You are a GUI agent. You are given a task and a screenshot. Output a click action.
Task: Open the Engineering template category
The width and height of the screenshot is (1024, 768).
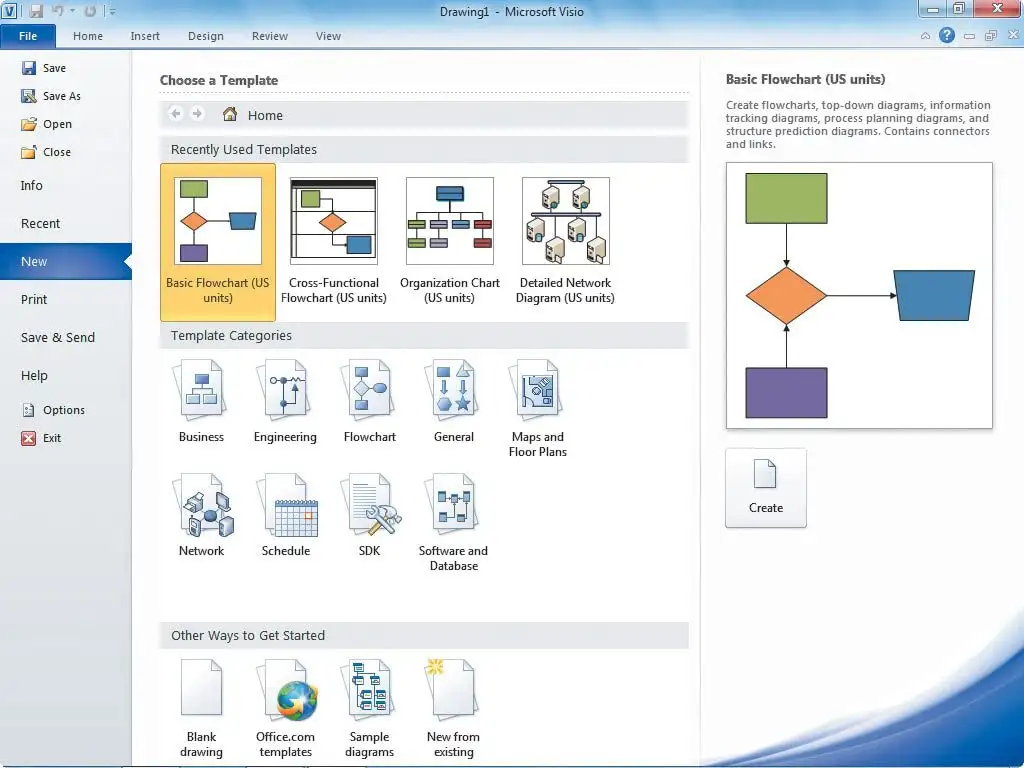285,401
